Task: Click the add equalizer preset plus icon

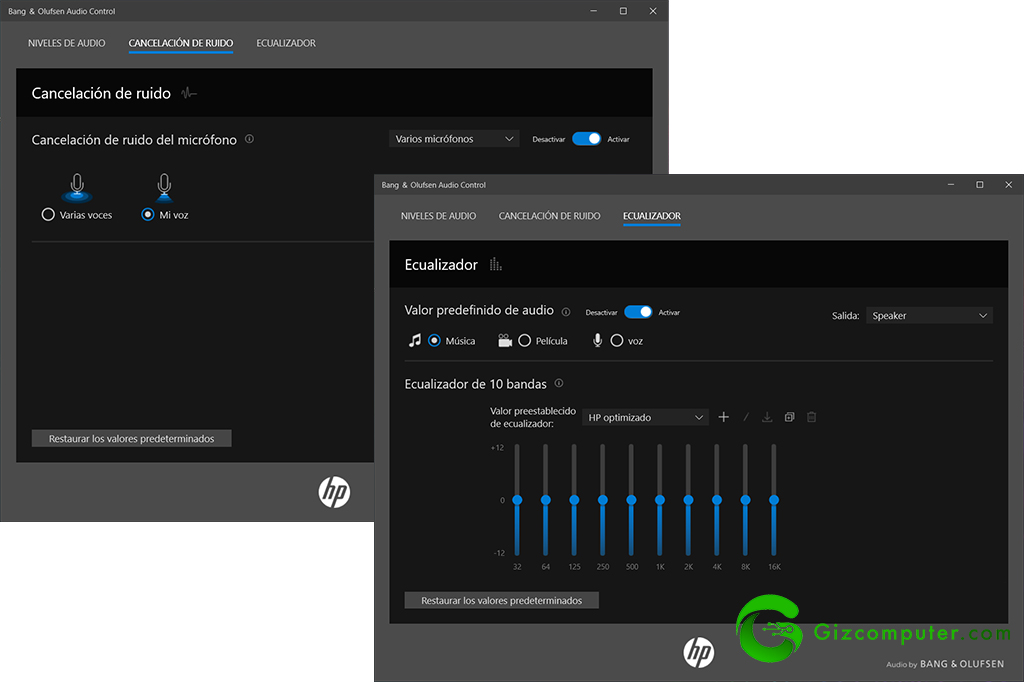Action: 723,417
